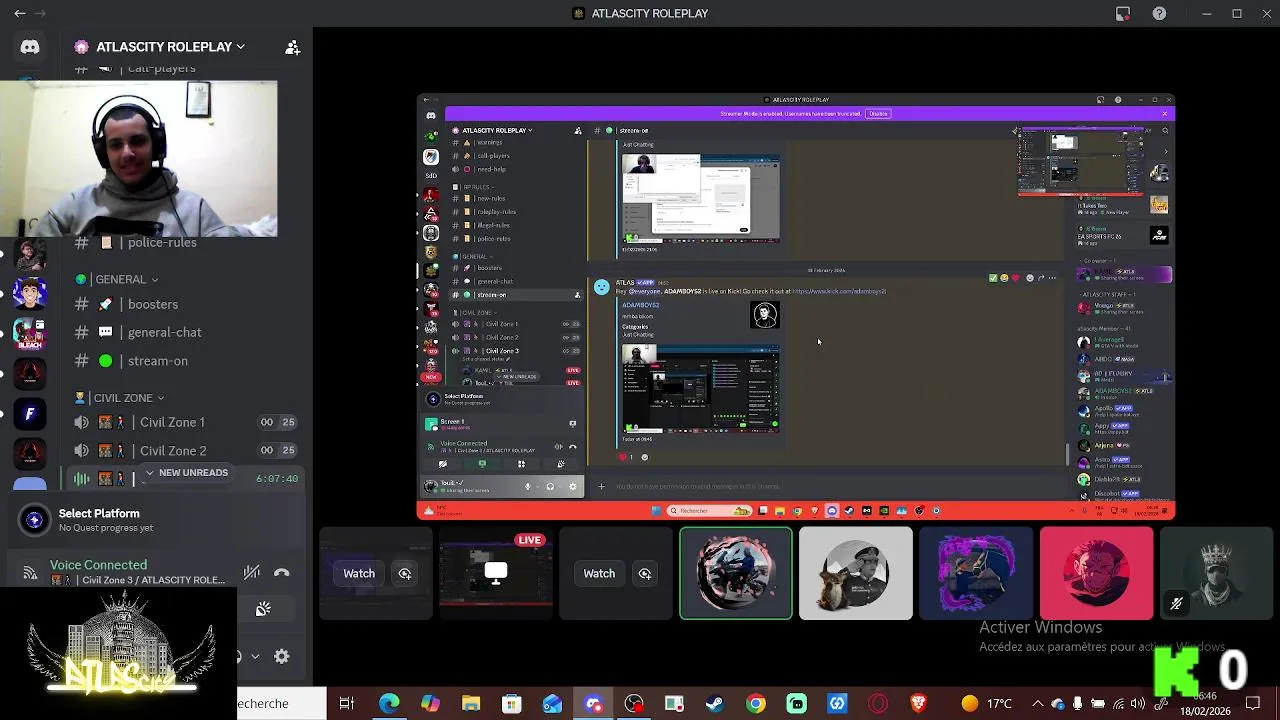Open Discord from the taskbar
This screenshot has height=720, width=1280.
(594, 704)
